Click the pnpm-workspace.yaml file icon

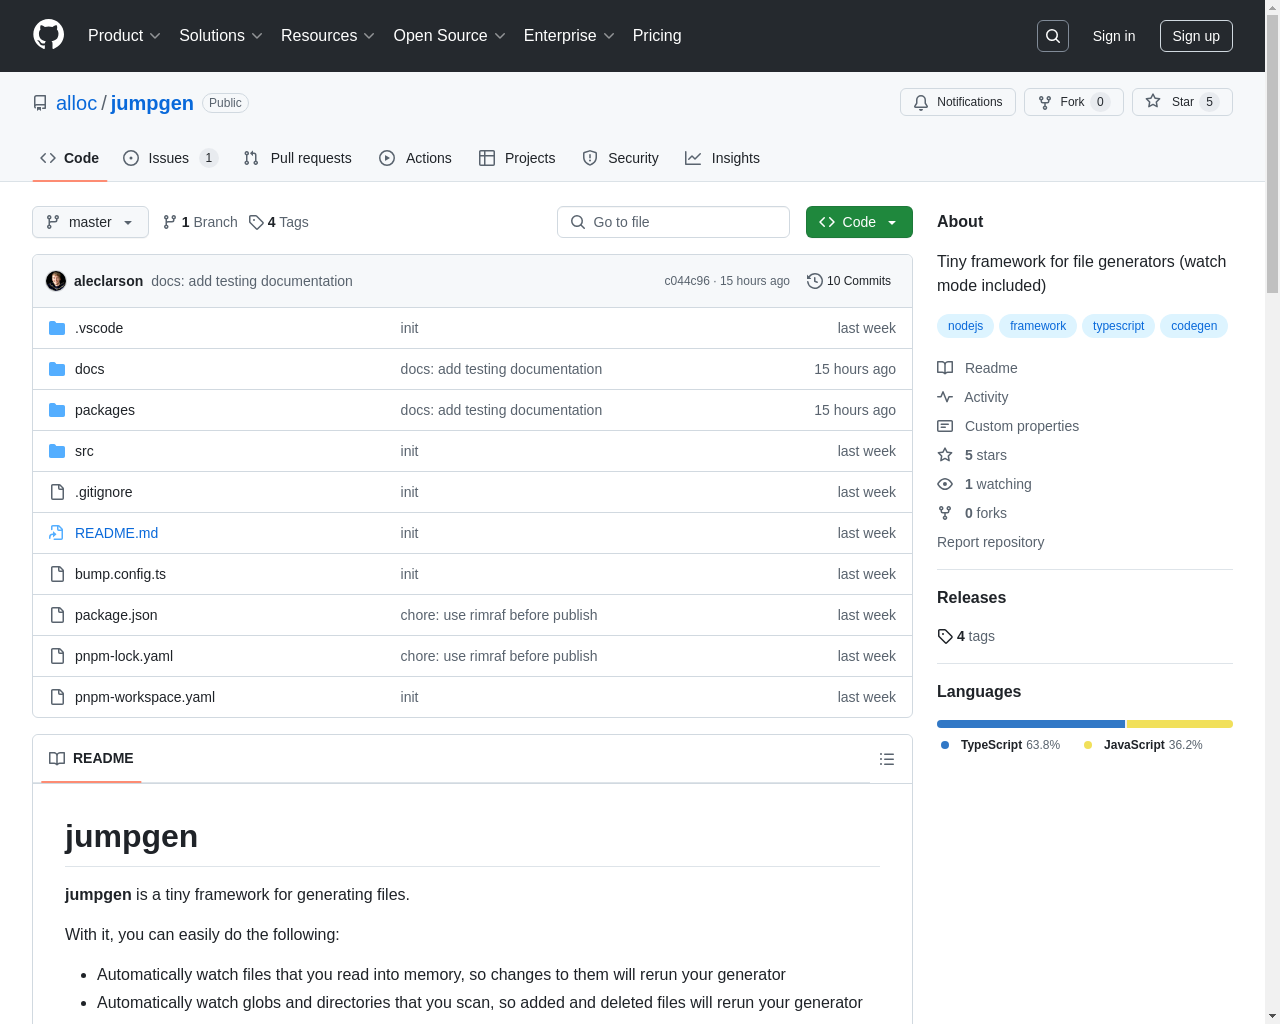point(57,697)
